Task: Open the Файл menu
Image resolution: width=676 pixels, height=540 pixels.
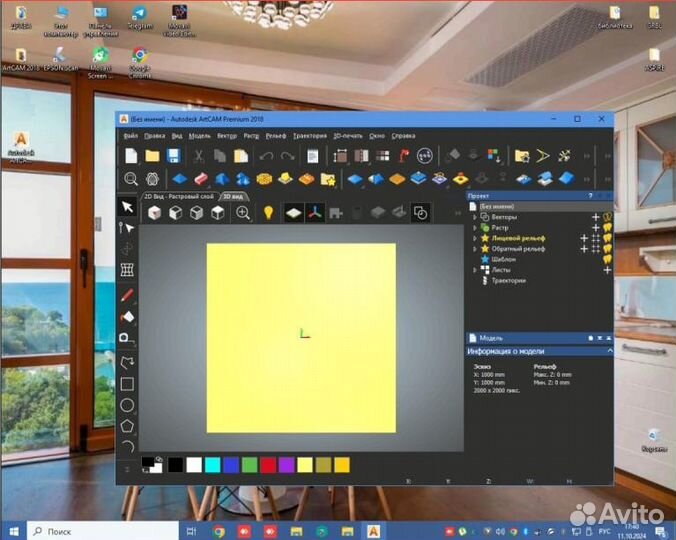Action: pos(131,136)
